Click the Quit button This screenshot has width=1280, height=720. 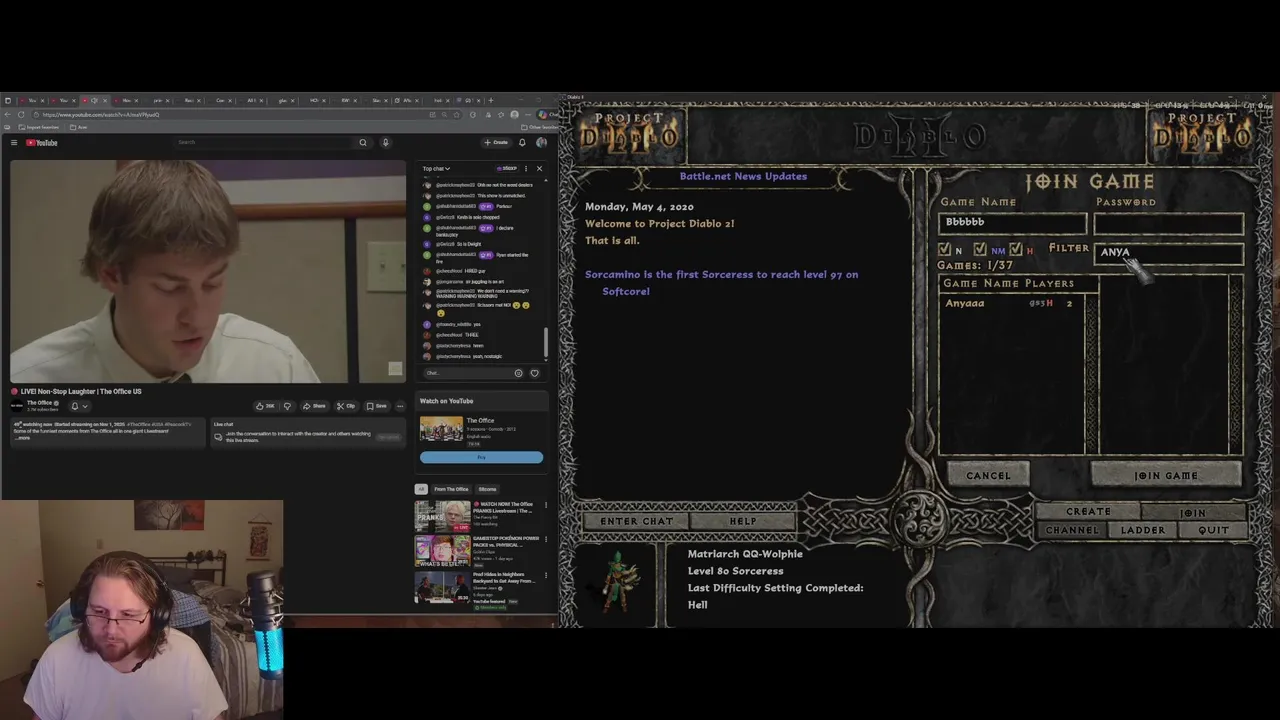pos(1213,530)
